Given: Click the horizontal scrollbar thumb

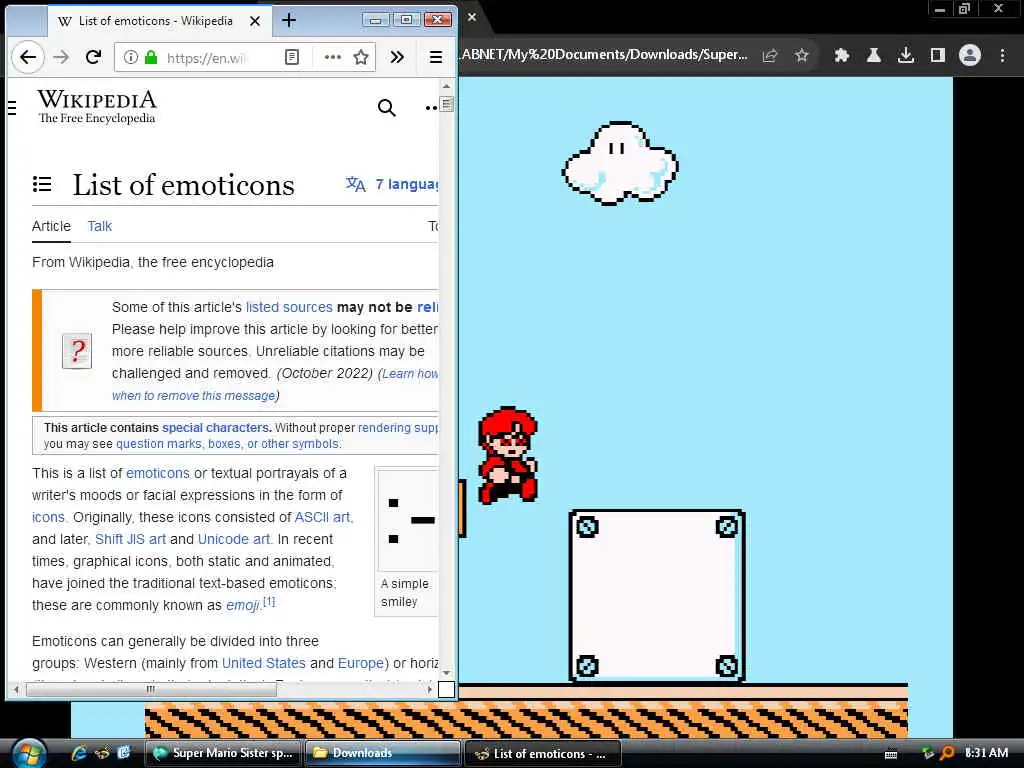Looking at the screenshot, I should [151, 690].
